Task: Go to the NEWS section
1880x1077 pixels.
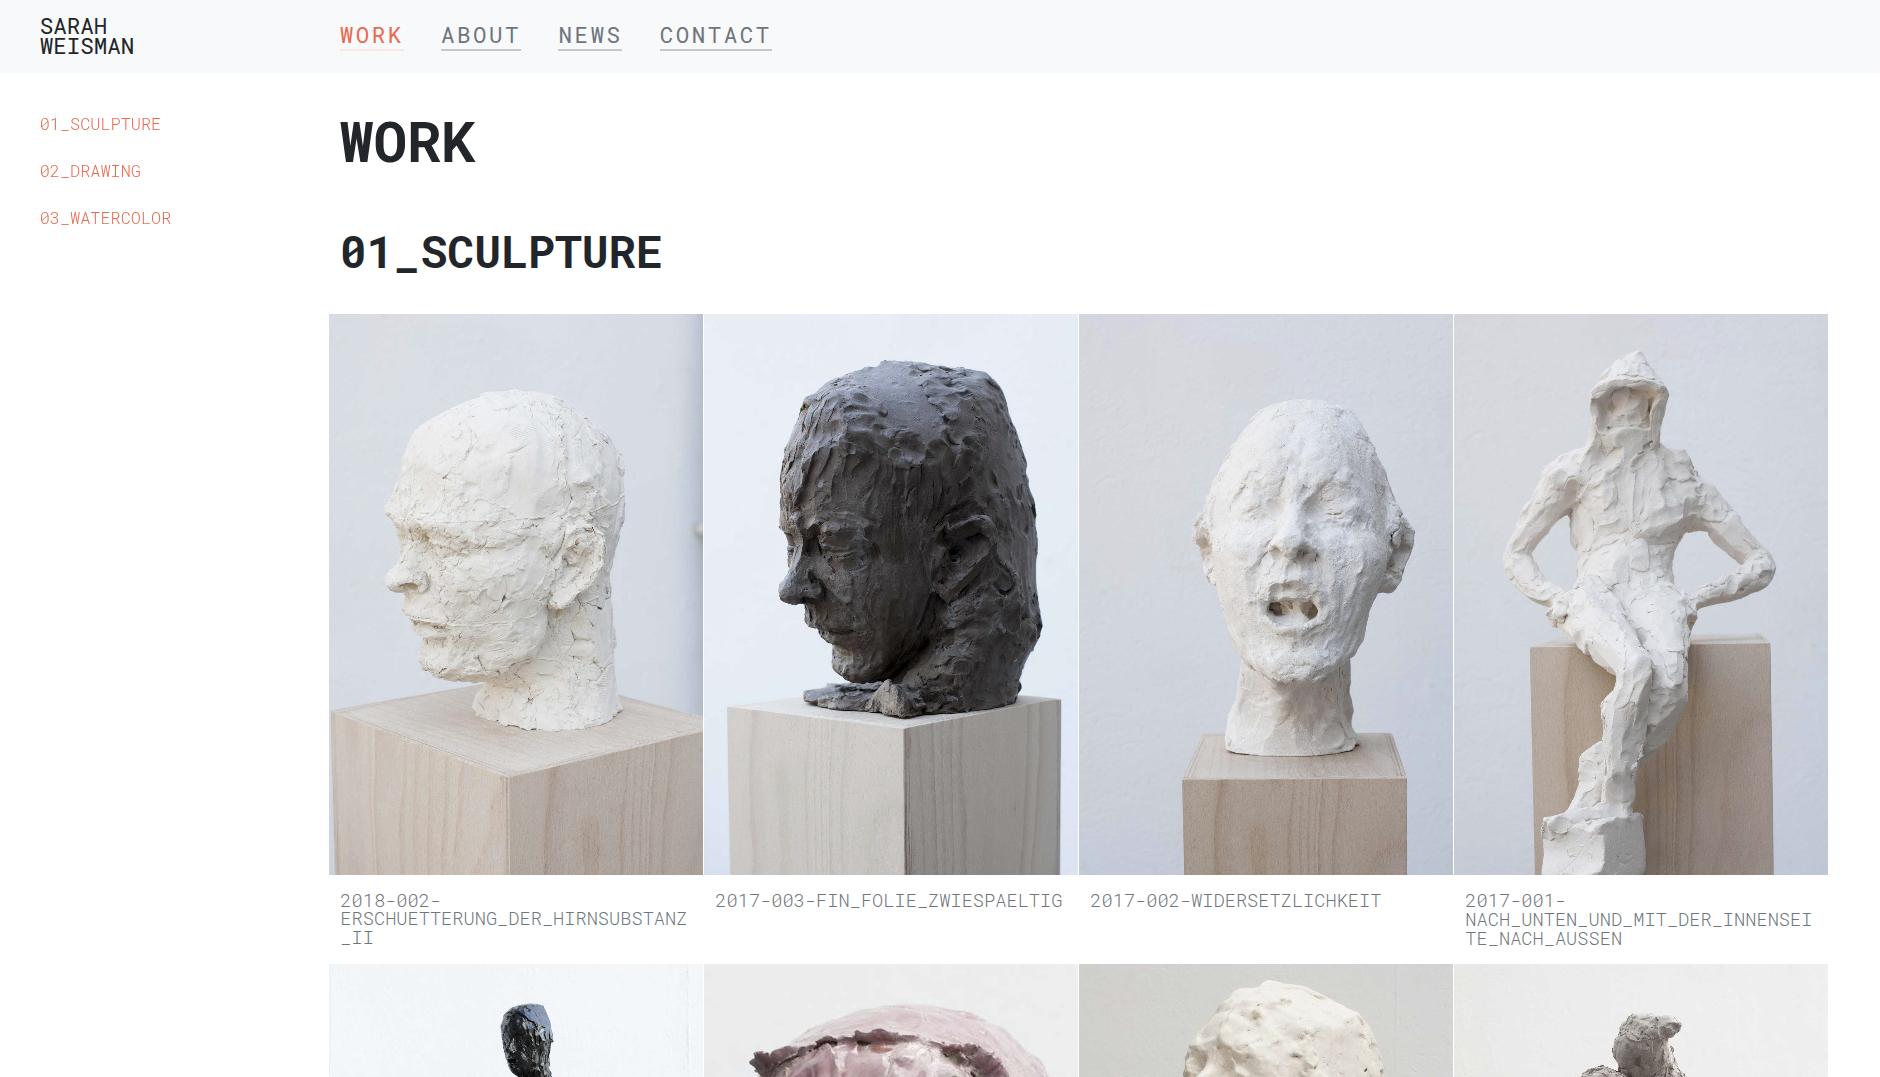Action: pos(590,36)
